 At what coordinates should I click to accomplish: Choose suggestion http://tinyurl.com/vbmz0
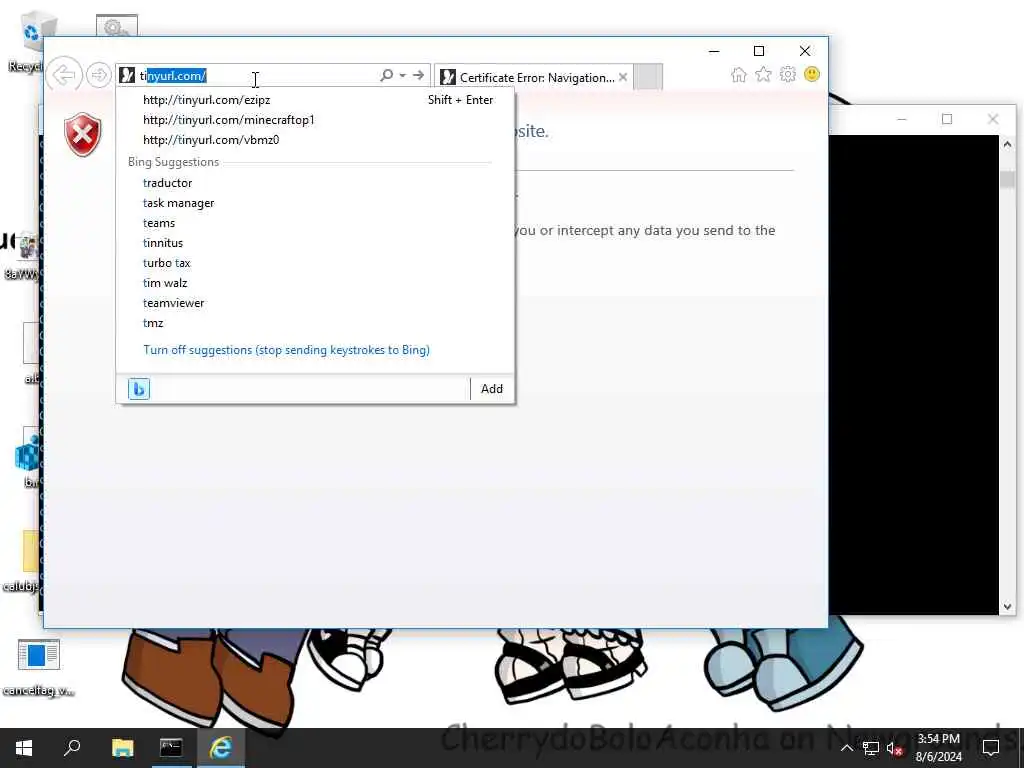315,140
